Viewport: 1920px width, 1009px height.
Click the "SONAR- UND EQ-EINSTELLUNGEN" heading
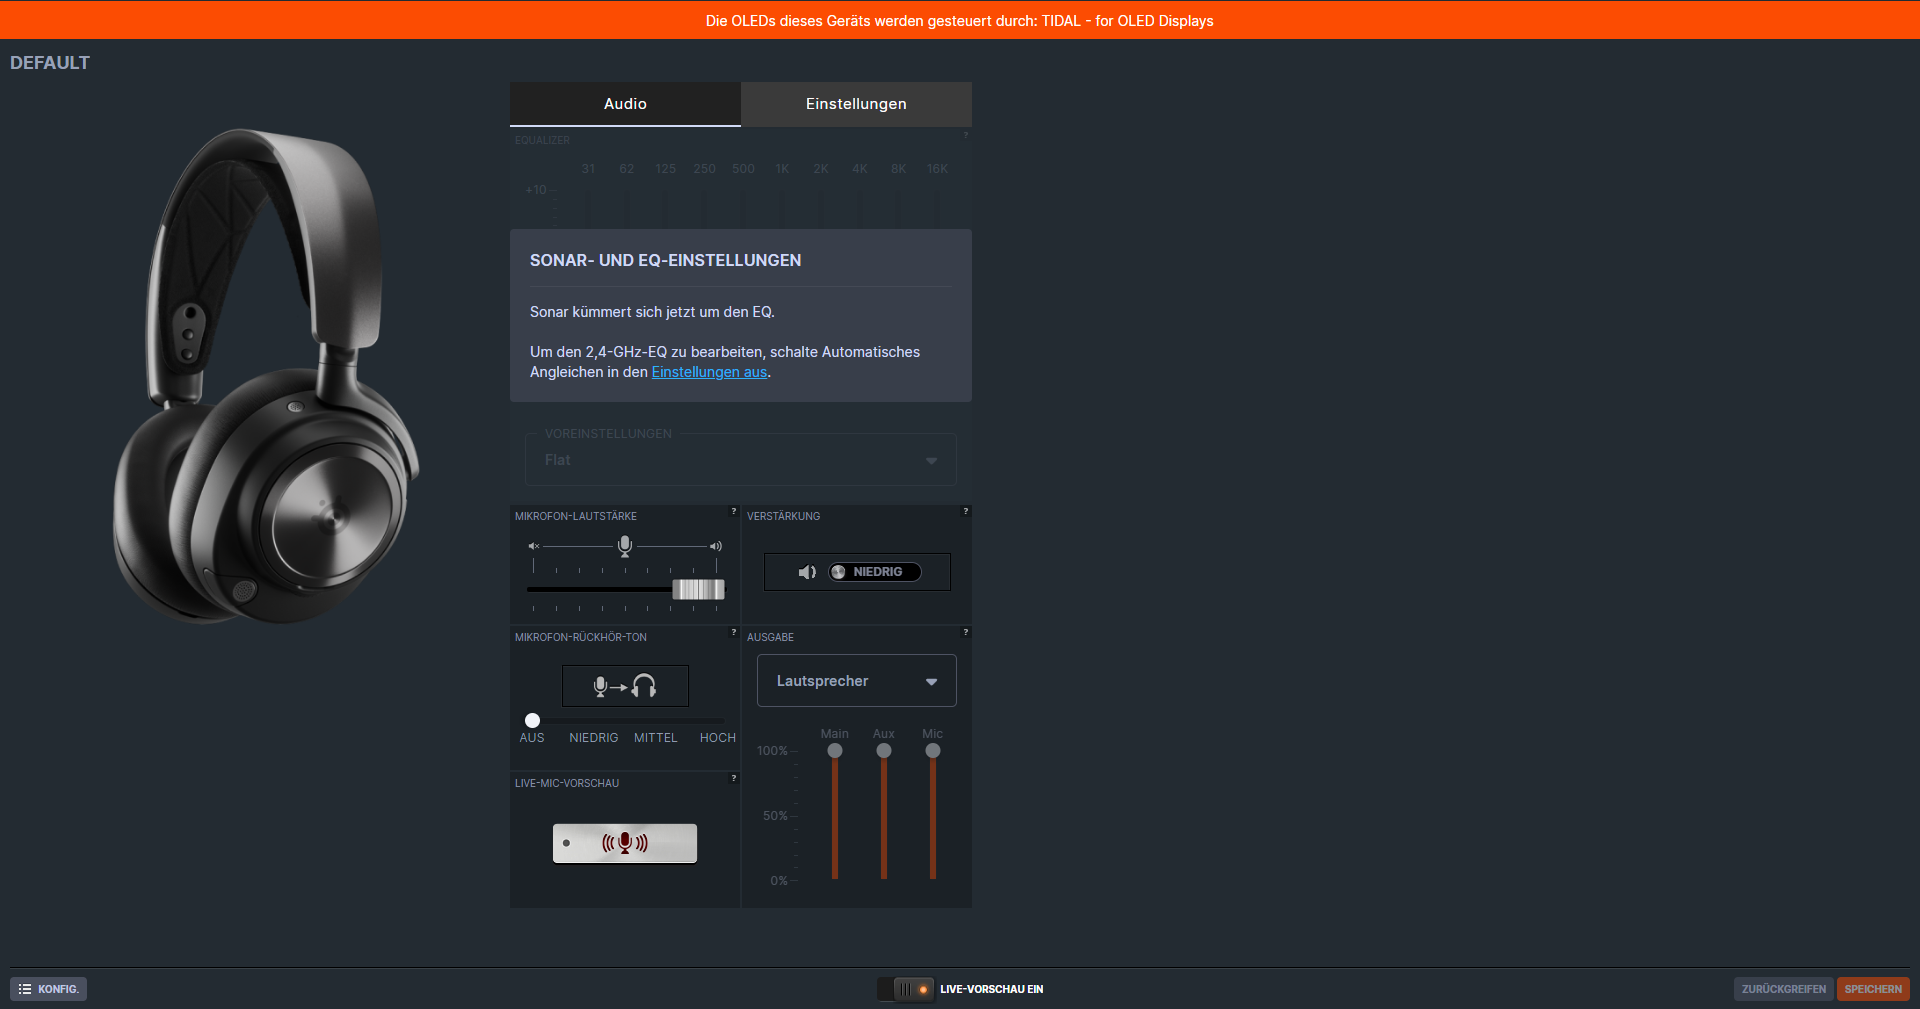coord(666,260)
